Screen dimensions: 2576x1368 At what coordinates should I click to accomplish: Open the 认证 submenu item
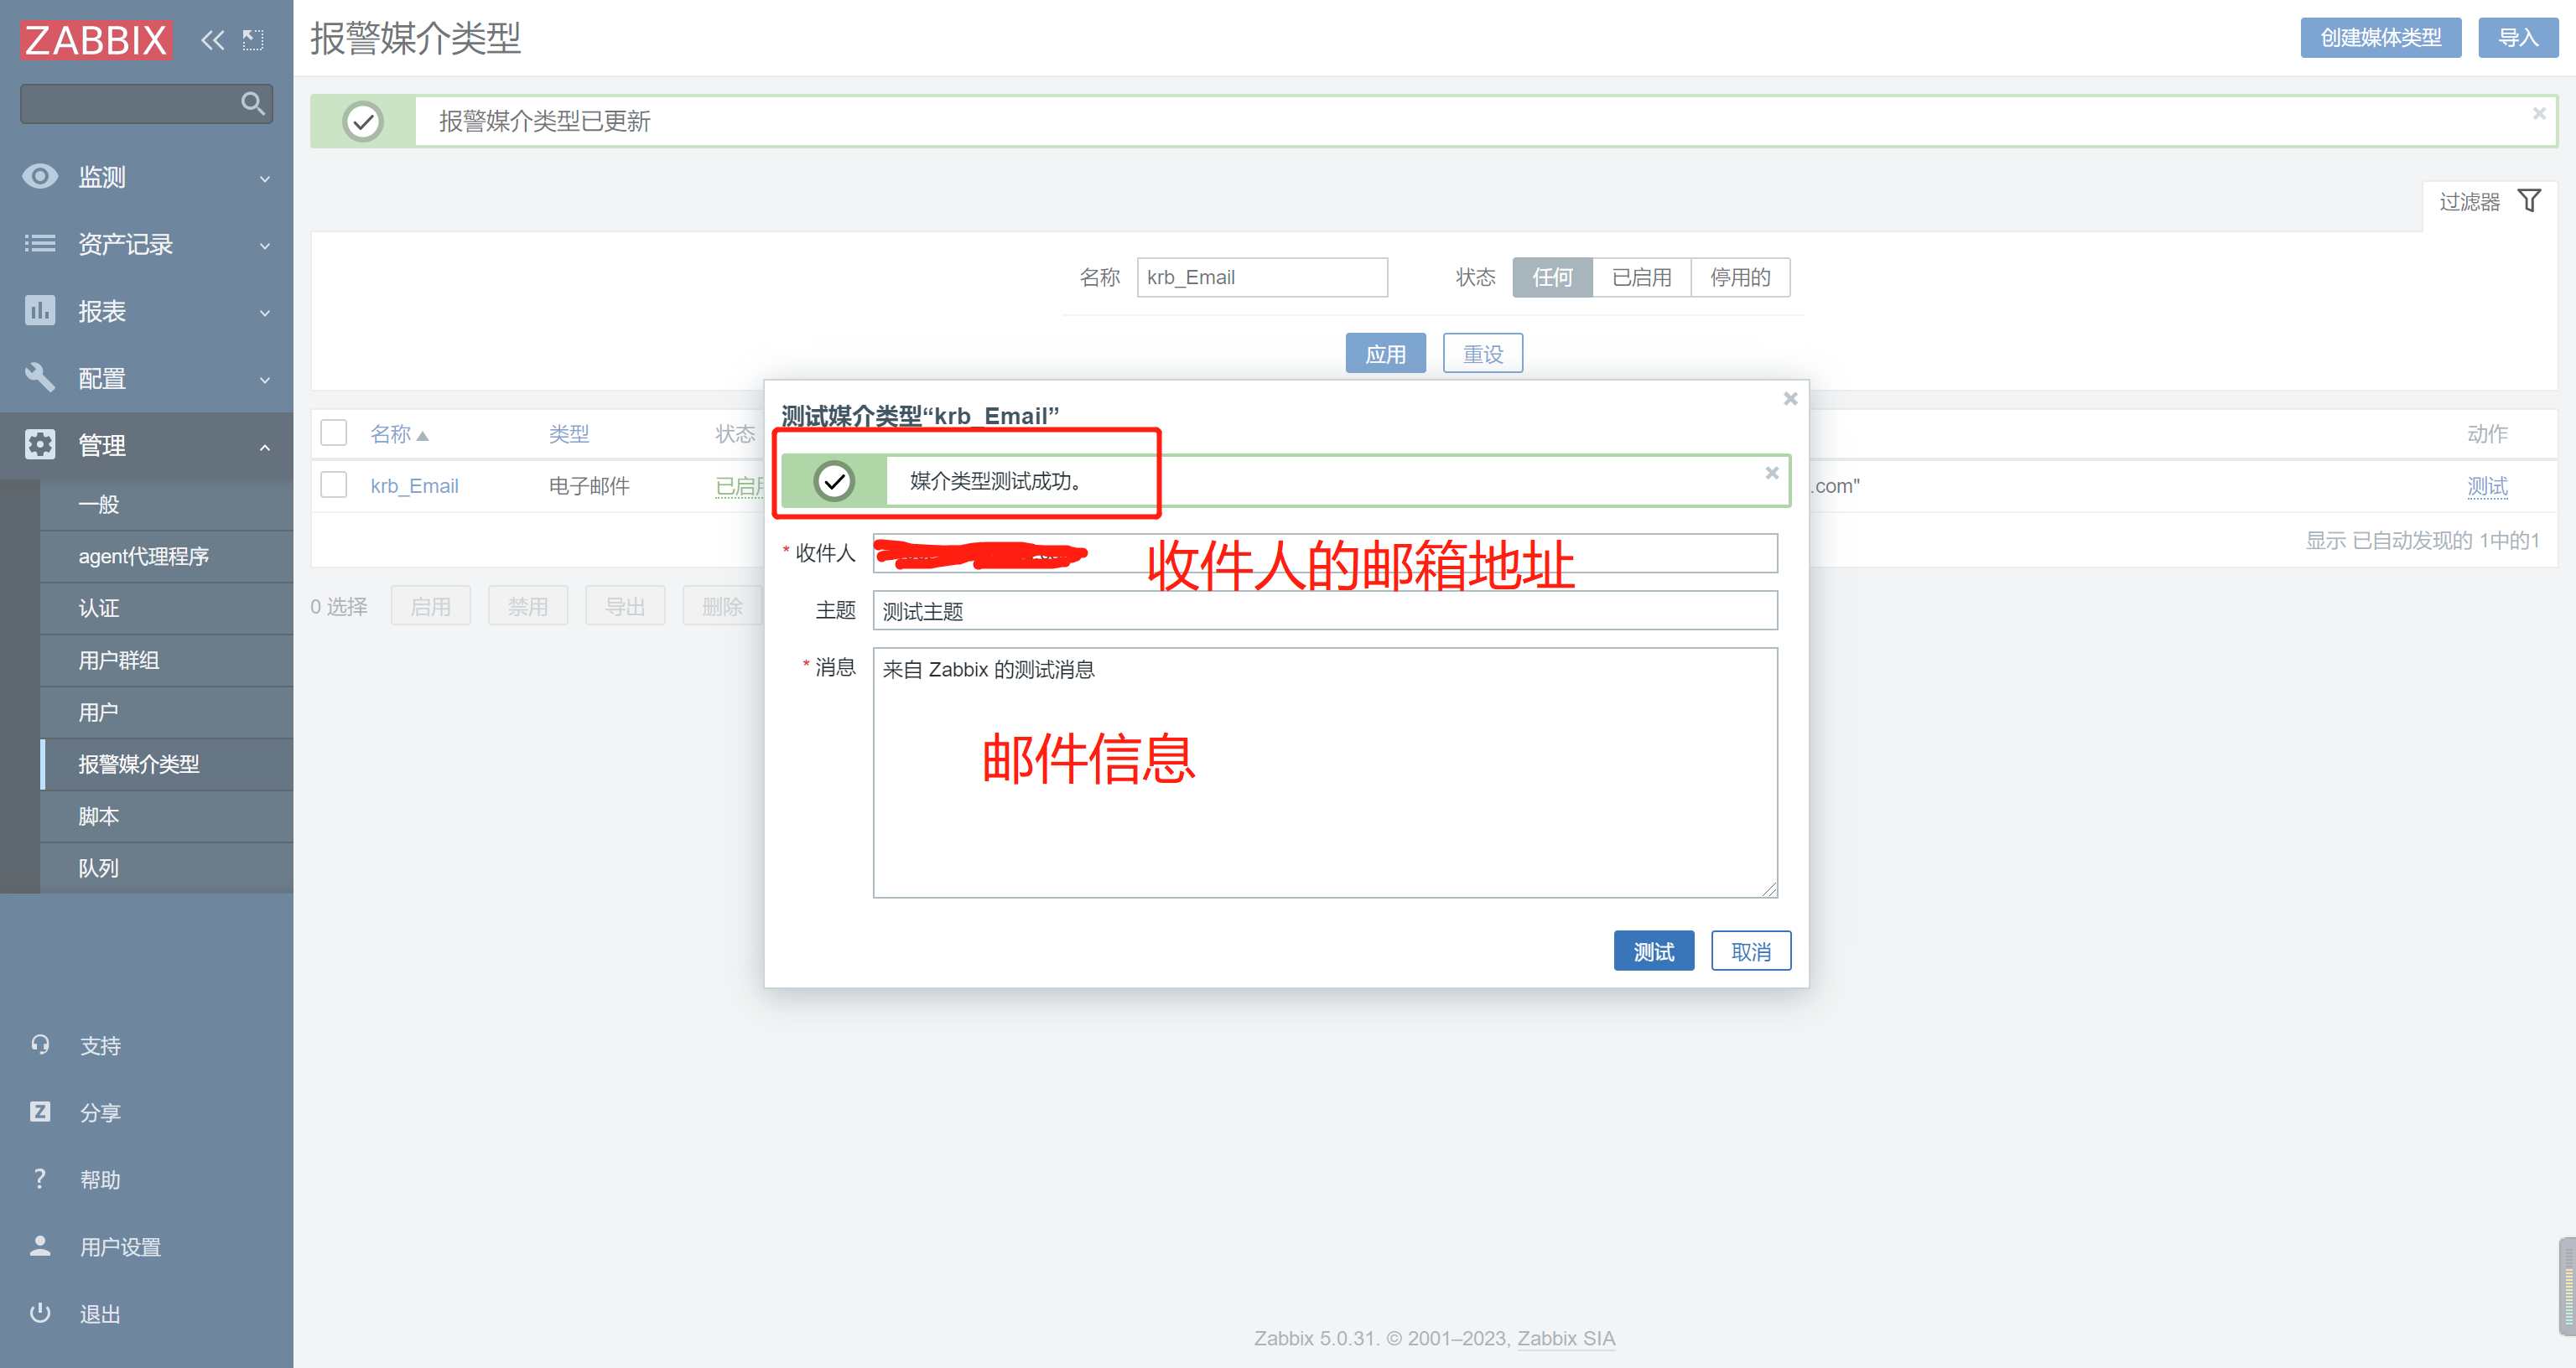point(167,608)
